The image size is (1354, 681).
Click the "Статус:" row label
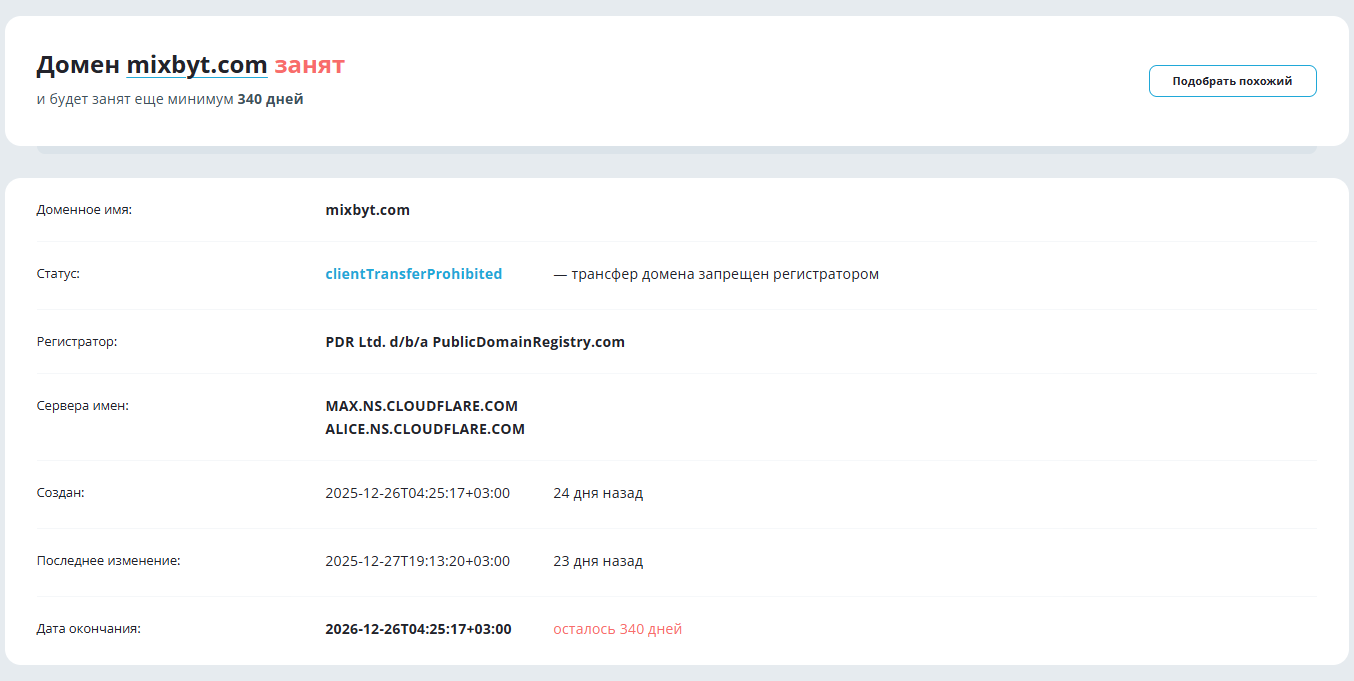pyautogui.click(x=58, y=274)
